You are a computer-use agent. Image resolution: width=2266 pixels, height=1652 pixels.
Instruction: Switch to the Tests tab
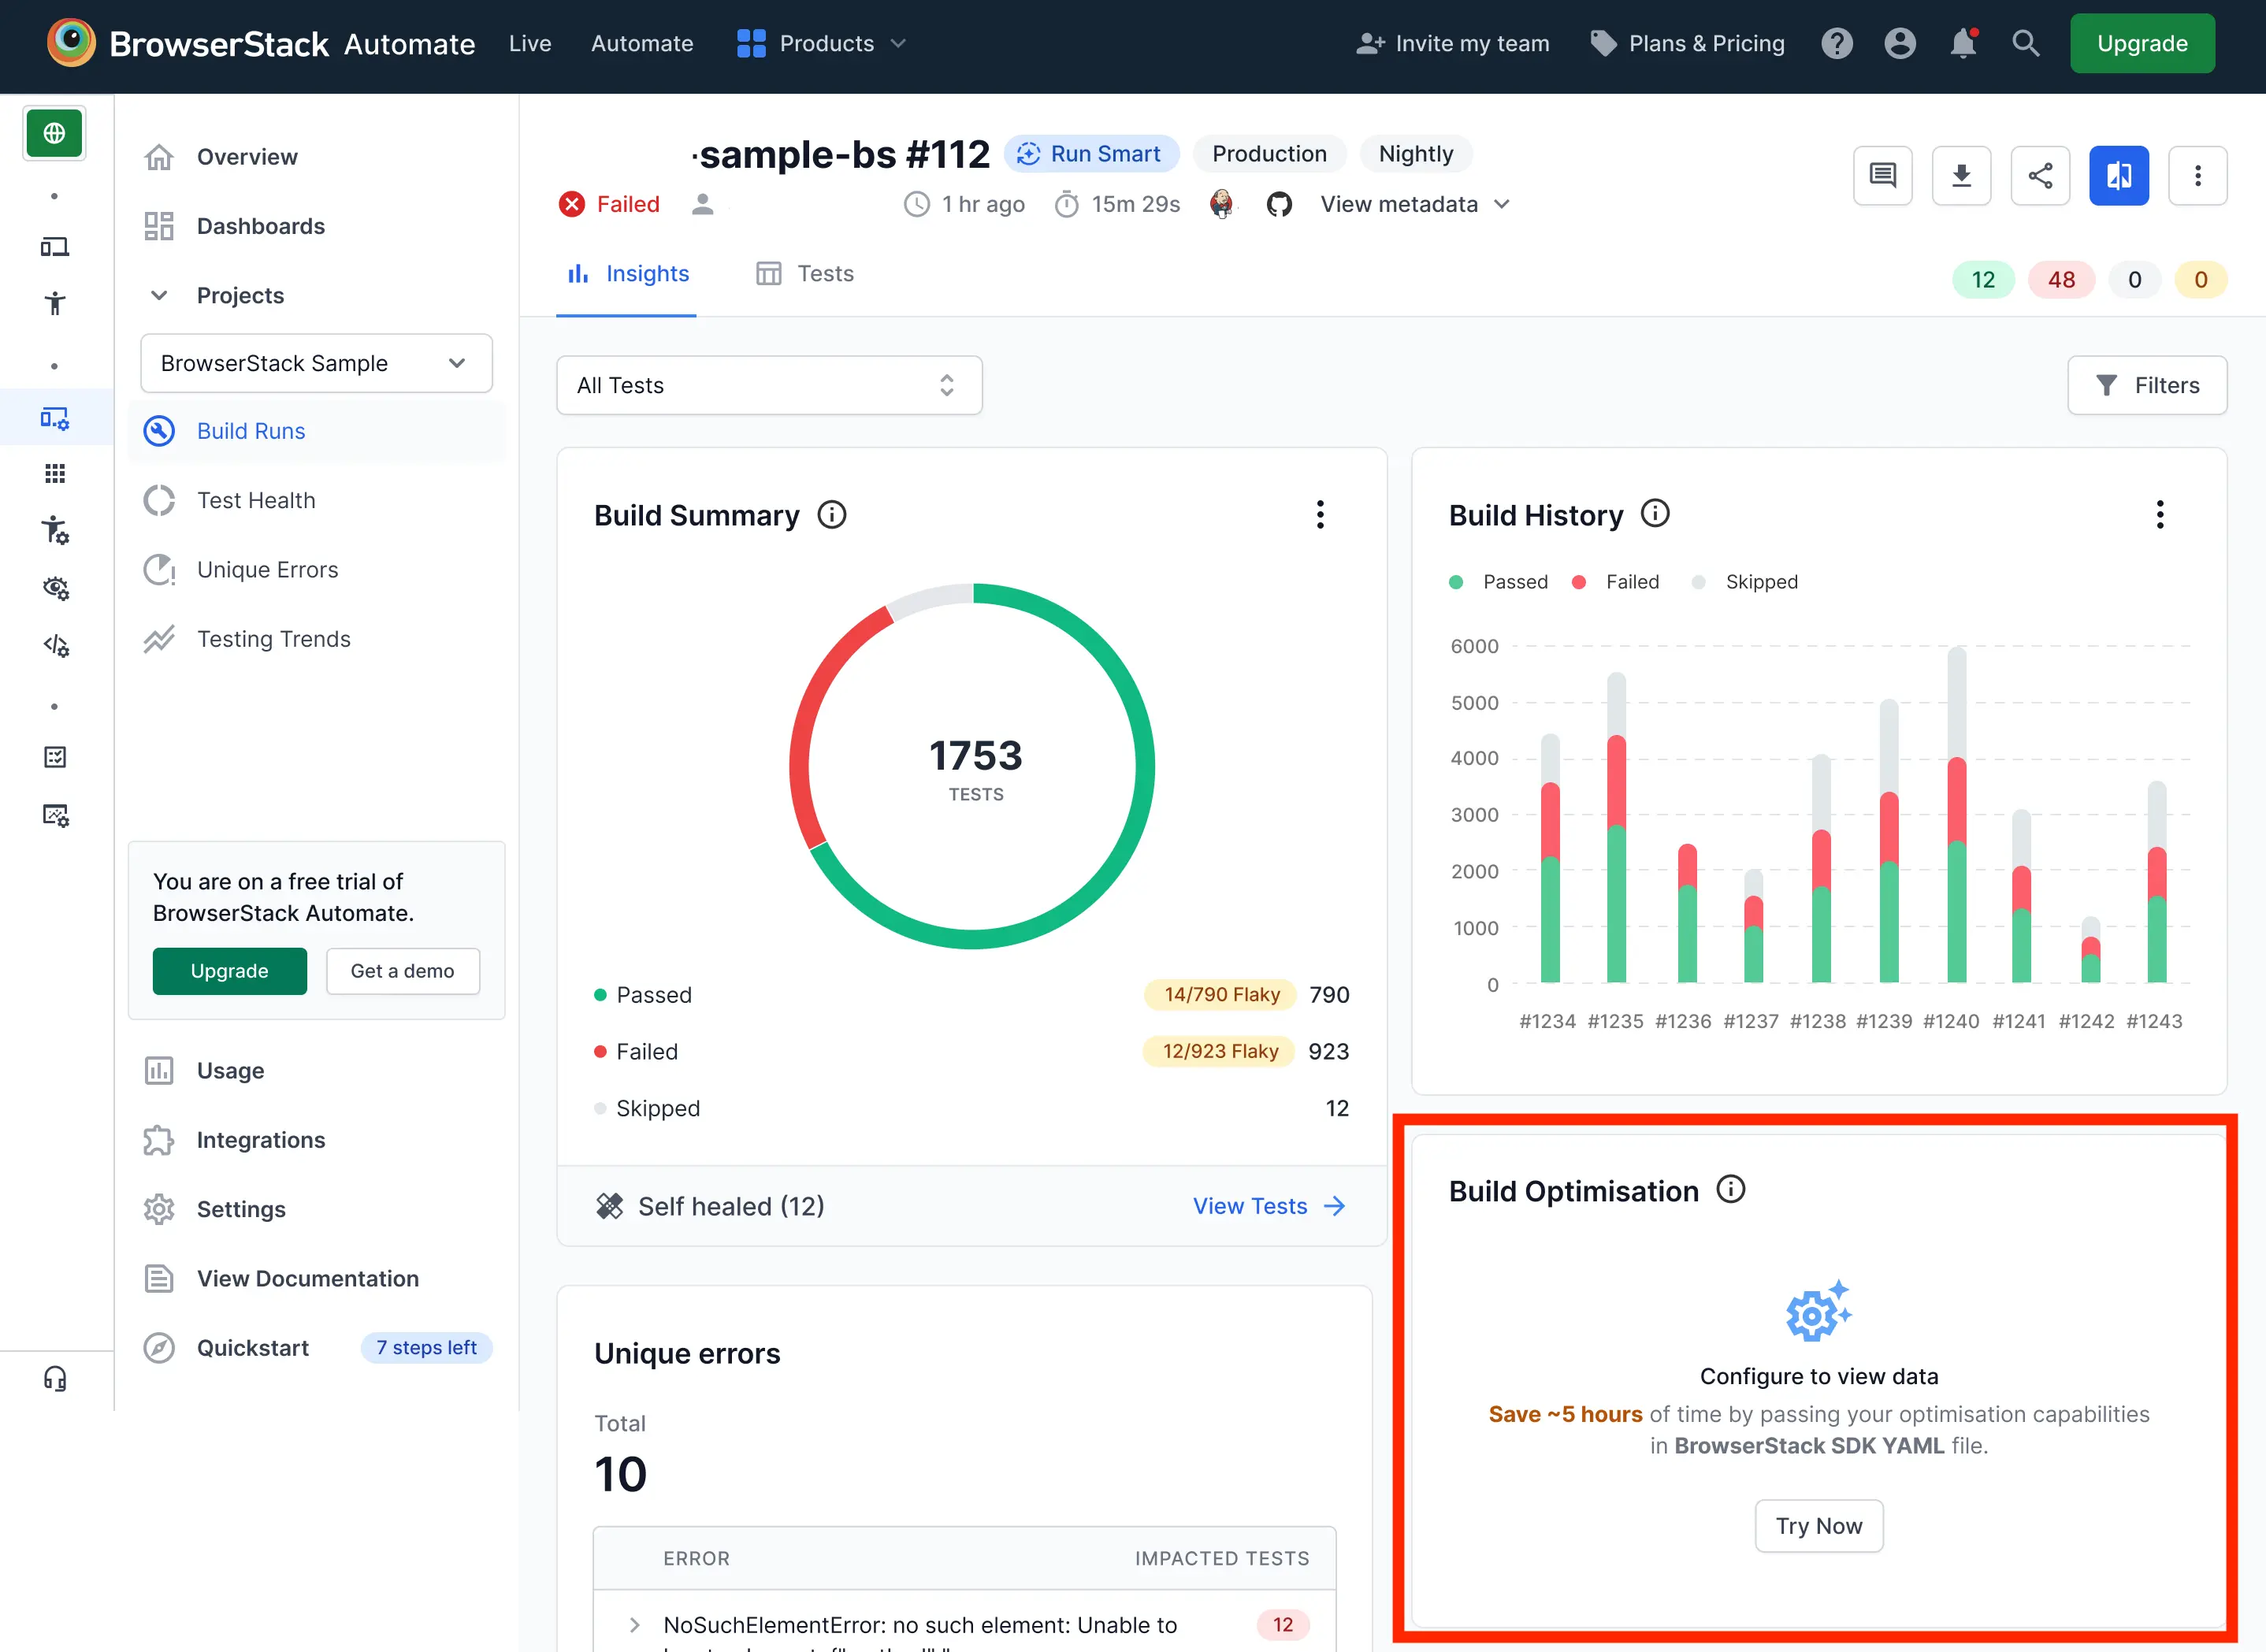pyautogui.click(x=805, y=273)
